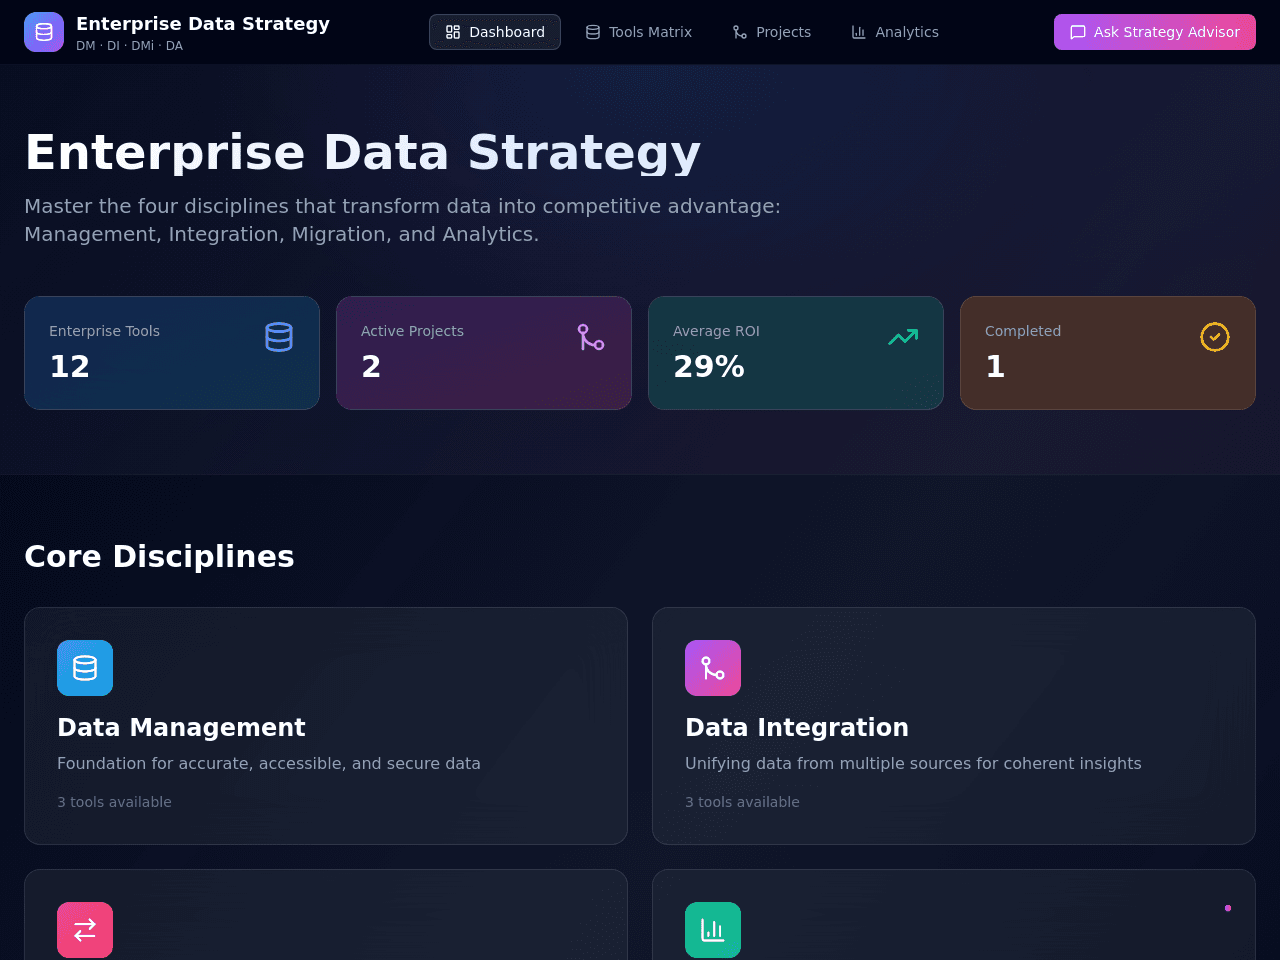Click the Analytics bar chart icon in navbar
This screenshot has width=1280, height=960.
point(859,32)
